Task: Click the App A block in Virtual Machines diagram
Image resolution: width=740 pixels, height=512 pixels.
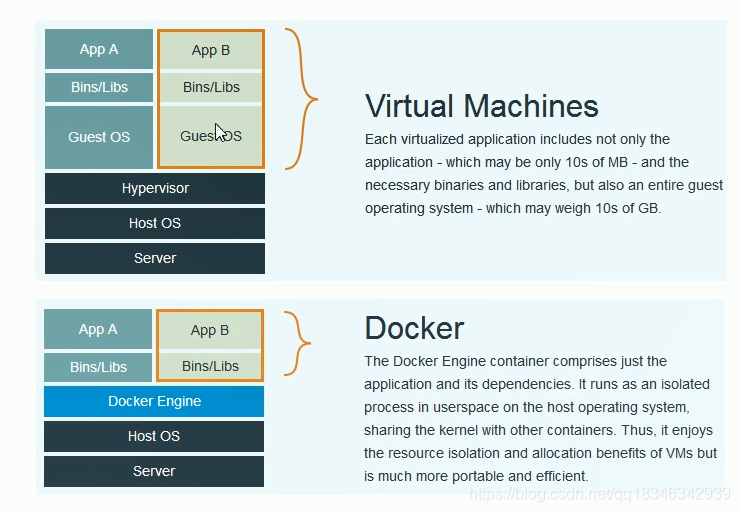Action: 99,49
